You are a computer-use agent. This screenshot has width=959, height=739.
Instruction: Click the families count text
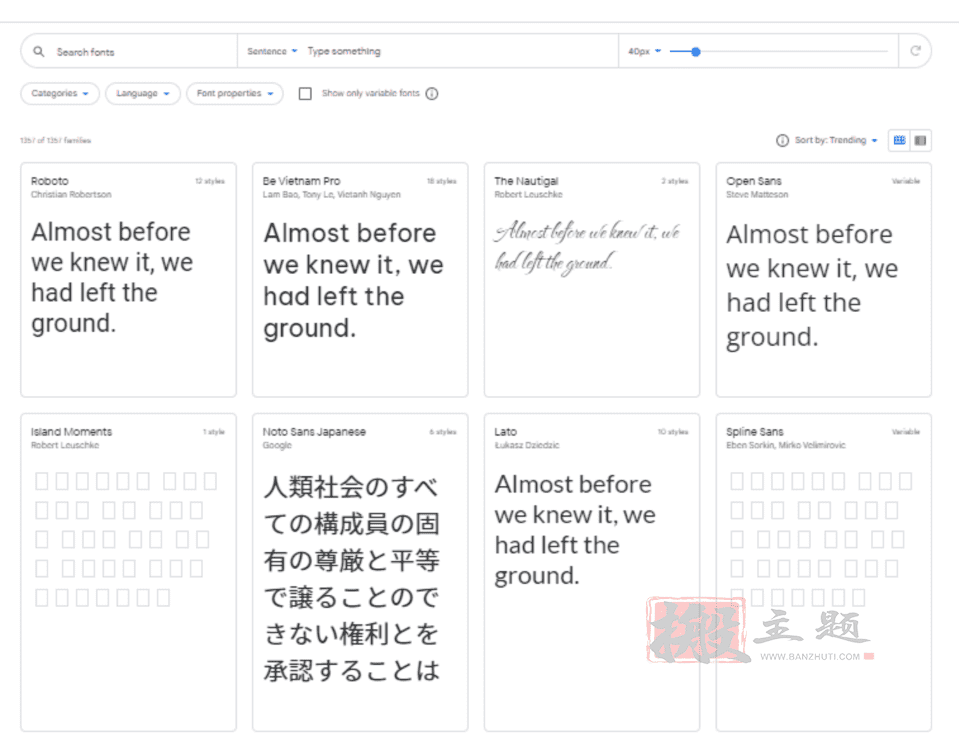(x=56, y=140)
